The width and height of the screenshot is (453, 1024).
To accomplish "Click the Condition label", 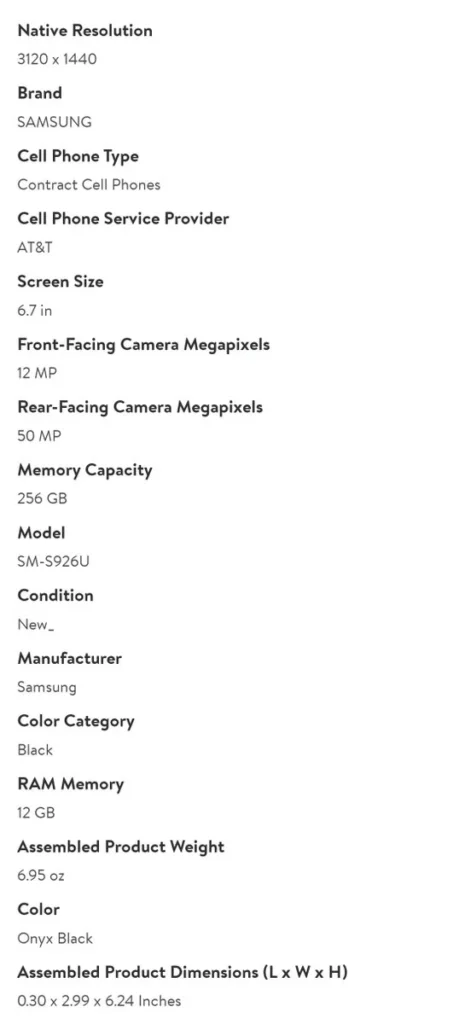I will pos(55,596).
